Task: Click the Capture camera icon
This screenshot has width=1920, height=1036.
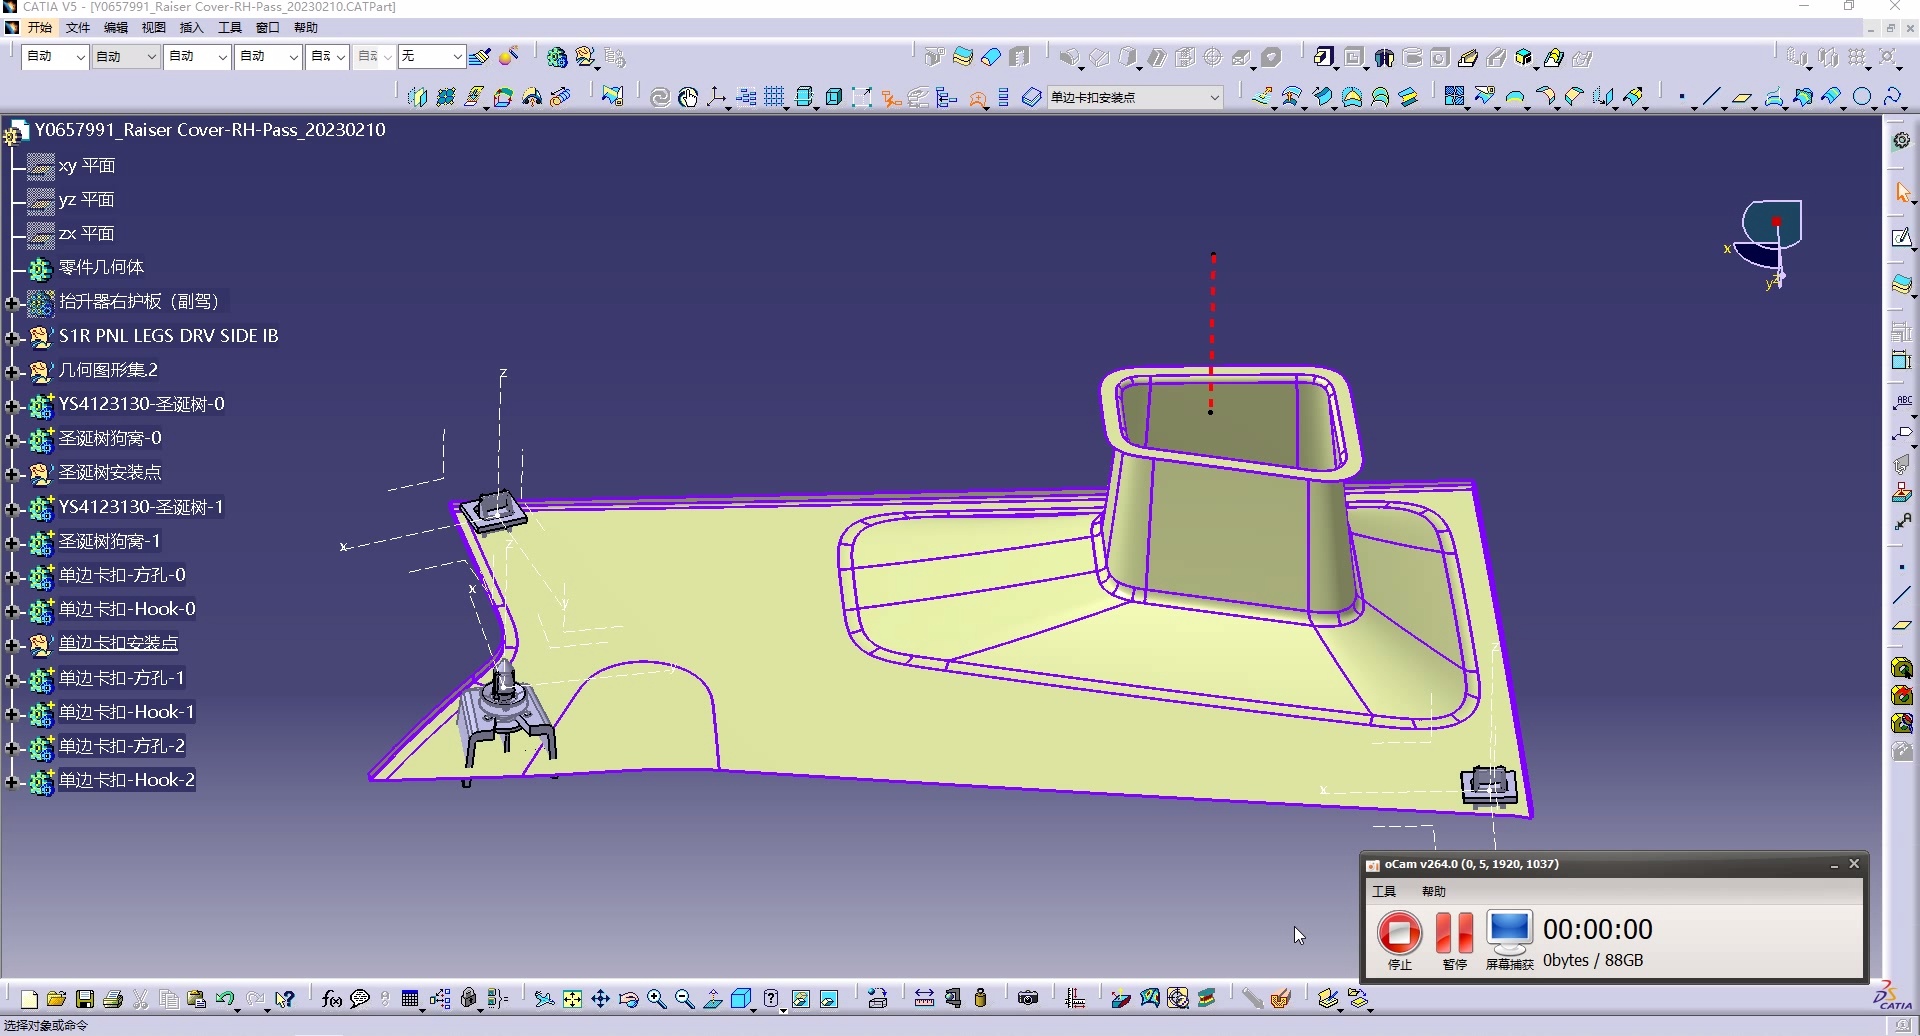Action: point(1027,998)
